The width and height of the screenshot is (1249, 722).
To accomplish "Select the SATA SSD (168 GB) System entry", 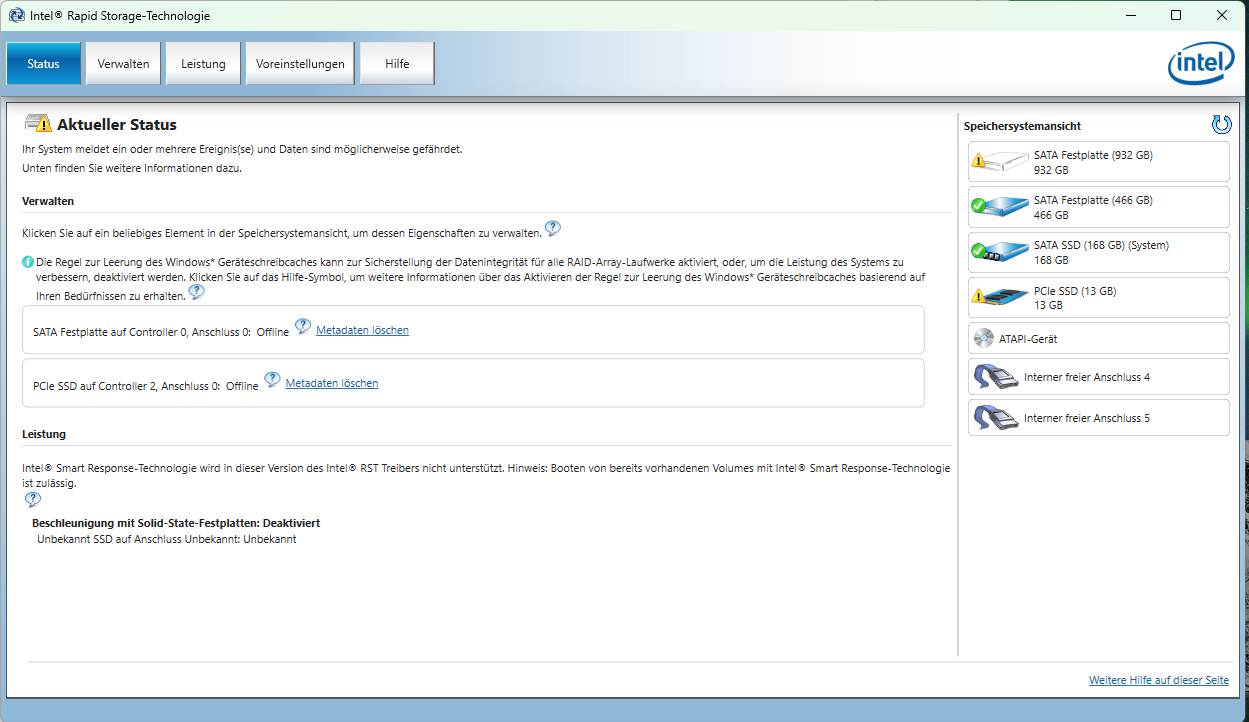I will tap(1098, 252).
